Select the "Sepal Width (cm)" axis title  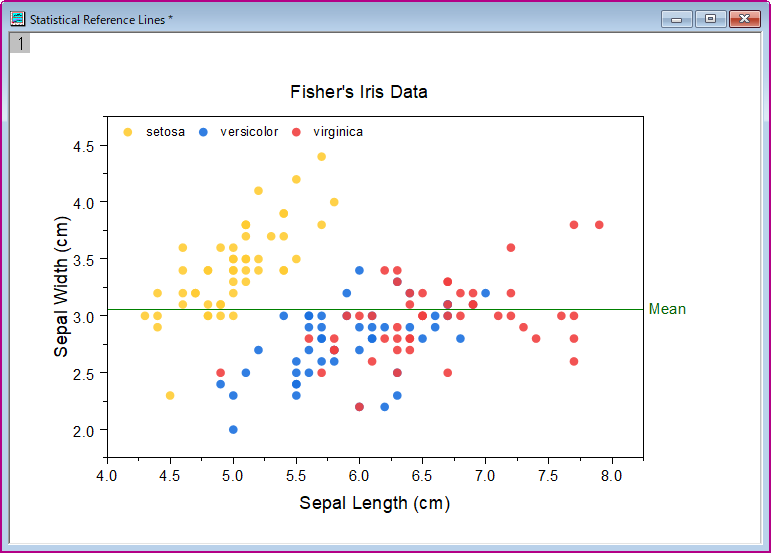(61, 287)
